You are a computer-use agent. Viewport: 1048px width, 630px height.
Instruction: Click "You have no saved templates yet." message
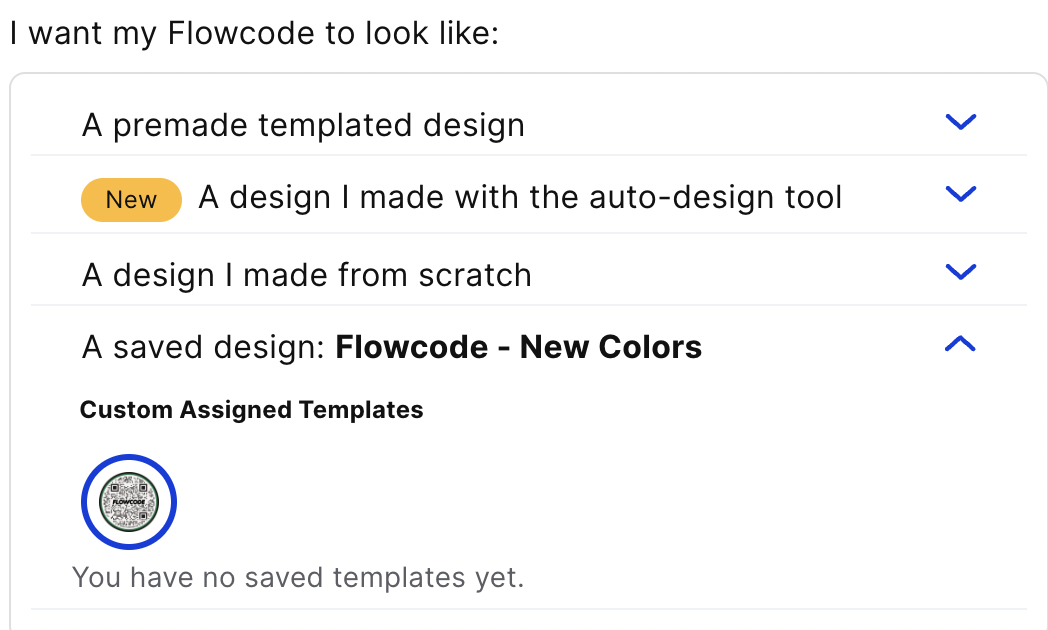[x=298, y=577]
